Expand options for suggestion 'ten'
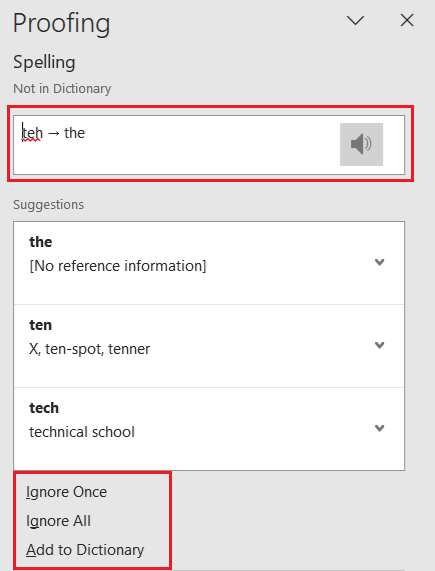This screenshot has width=435, height=571. coord(380,345)
